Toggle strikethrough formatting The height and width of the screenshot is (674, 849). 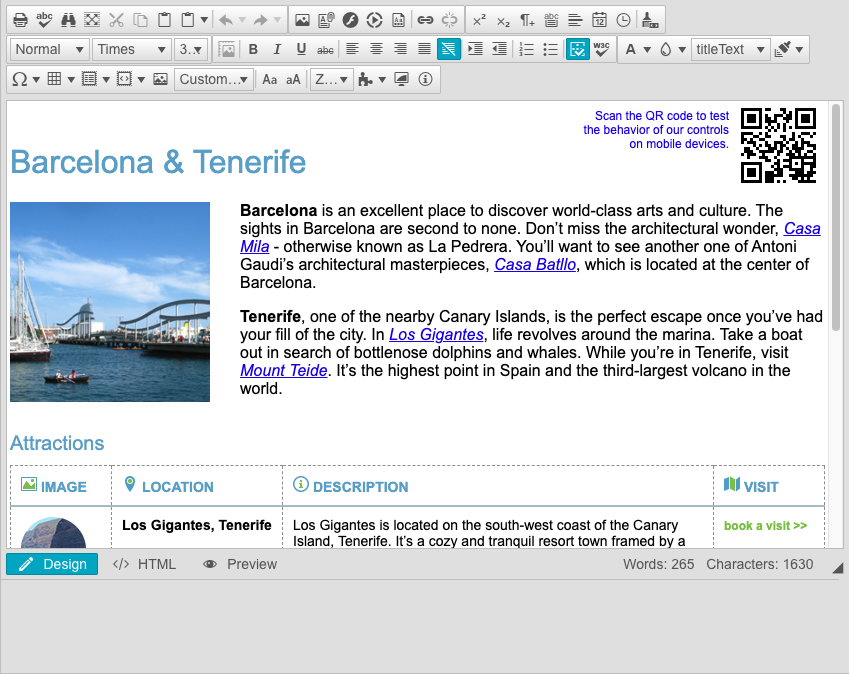(325, 49)
